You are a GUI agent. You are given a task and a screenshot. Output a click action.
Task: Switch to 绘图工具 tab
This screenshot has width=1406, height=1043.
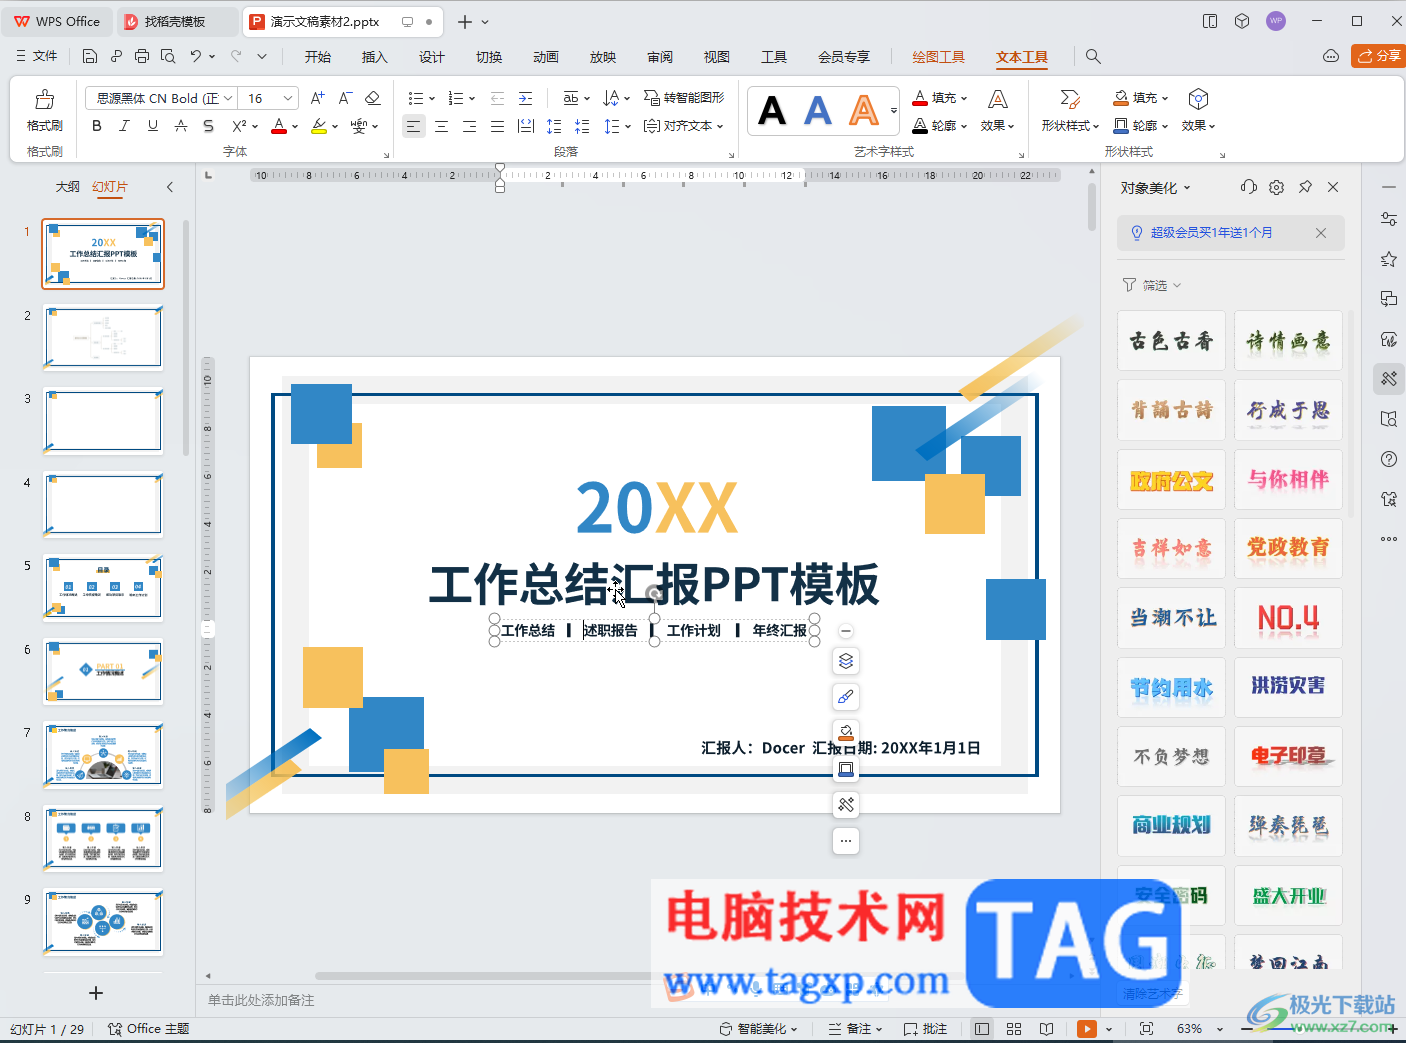(938, 57)
